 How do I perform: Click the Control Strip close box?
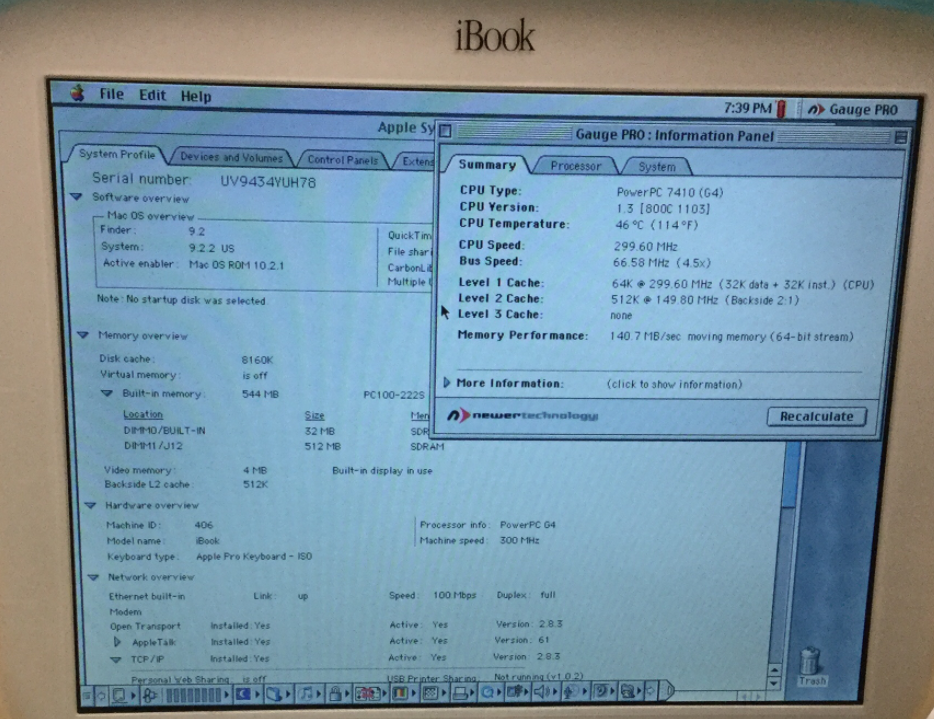[87, 694]
